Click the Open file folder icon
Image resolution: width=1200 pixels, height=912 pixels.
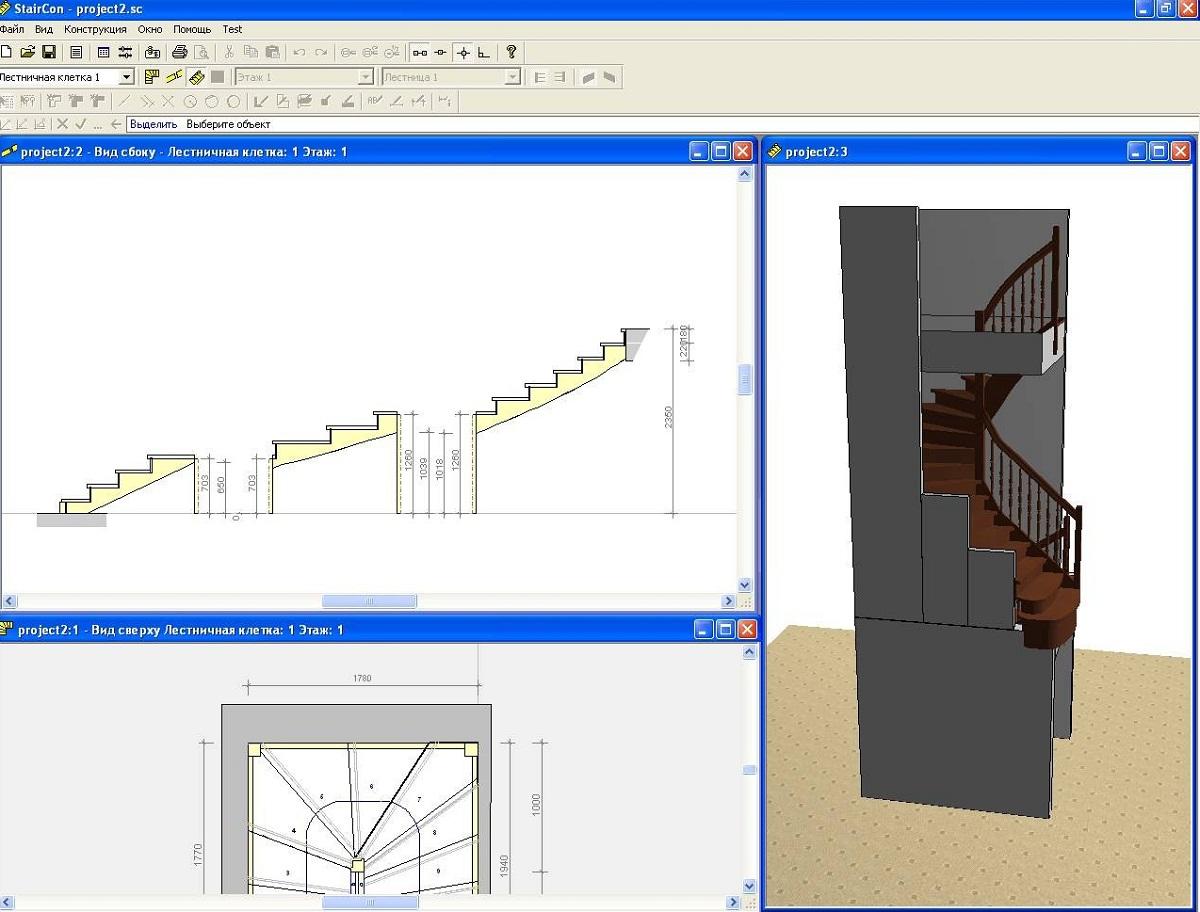(x=27, y=52)
